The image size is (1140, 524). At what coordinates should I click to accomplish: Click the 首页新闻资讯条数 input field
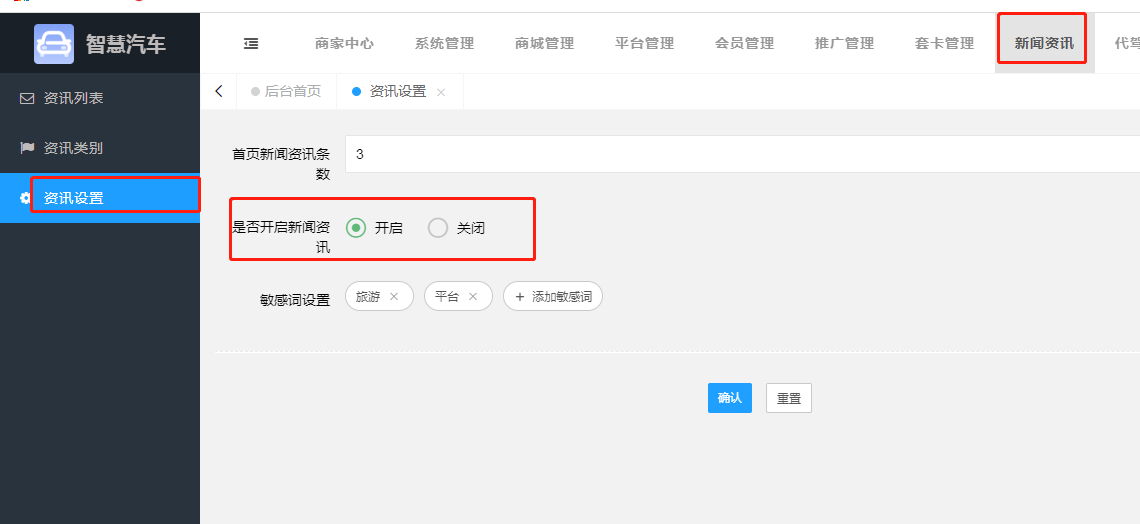742,154
